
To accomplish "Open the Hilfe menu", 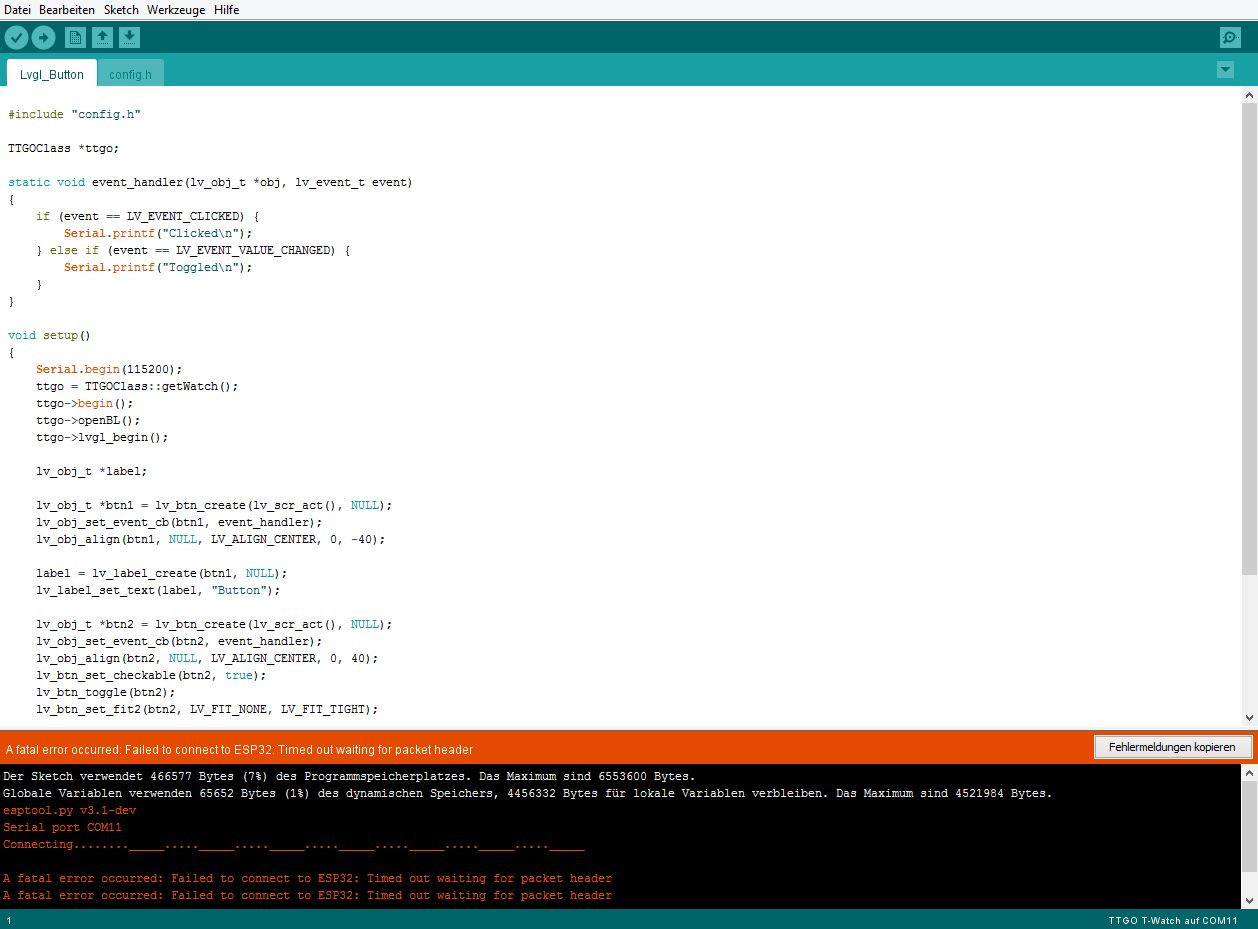I will pos(226,10).
